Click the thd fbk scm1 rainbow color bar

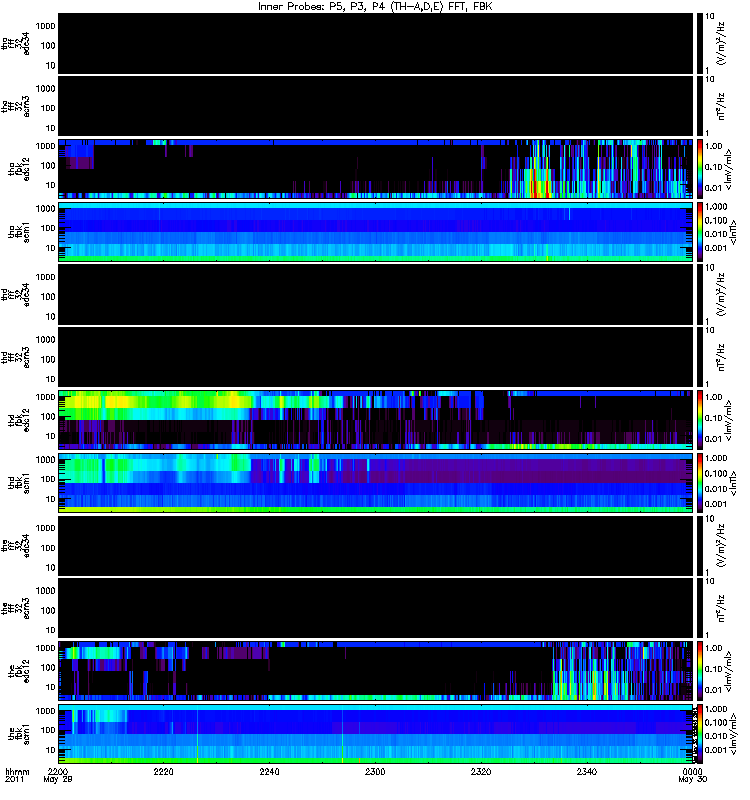pyautogui.click(x=700, y=483)
